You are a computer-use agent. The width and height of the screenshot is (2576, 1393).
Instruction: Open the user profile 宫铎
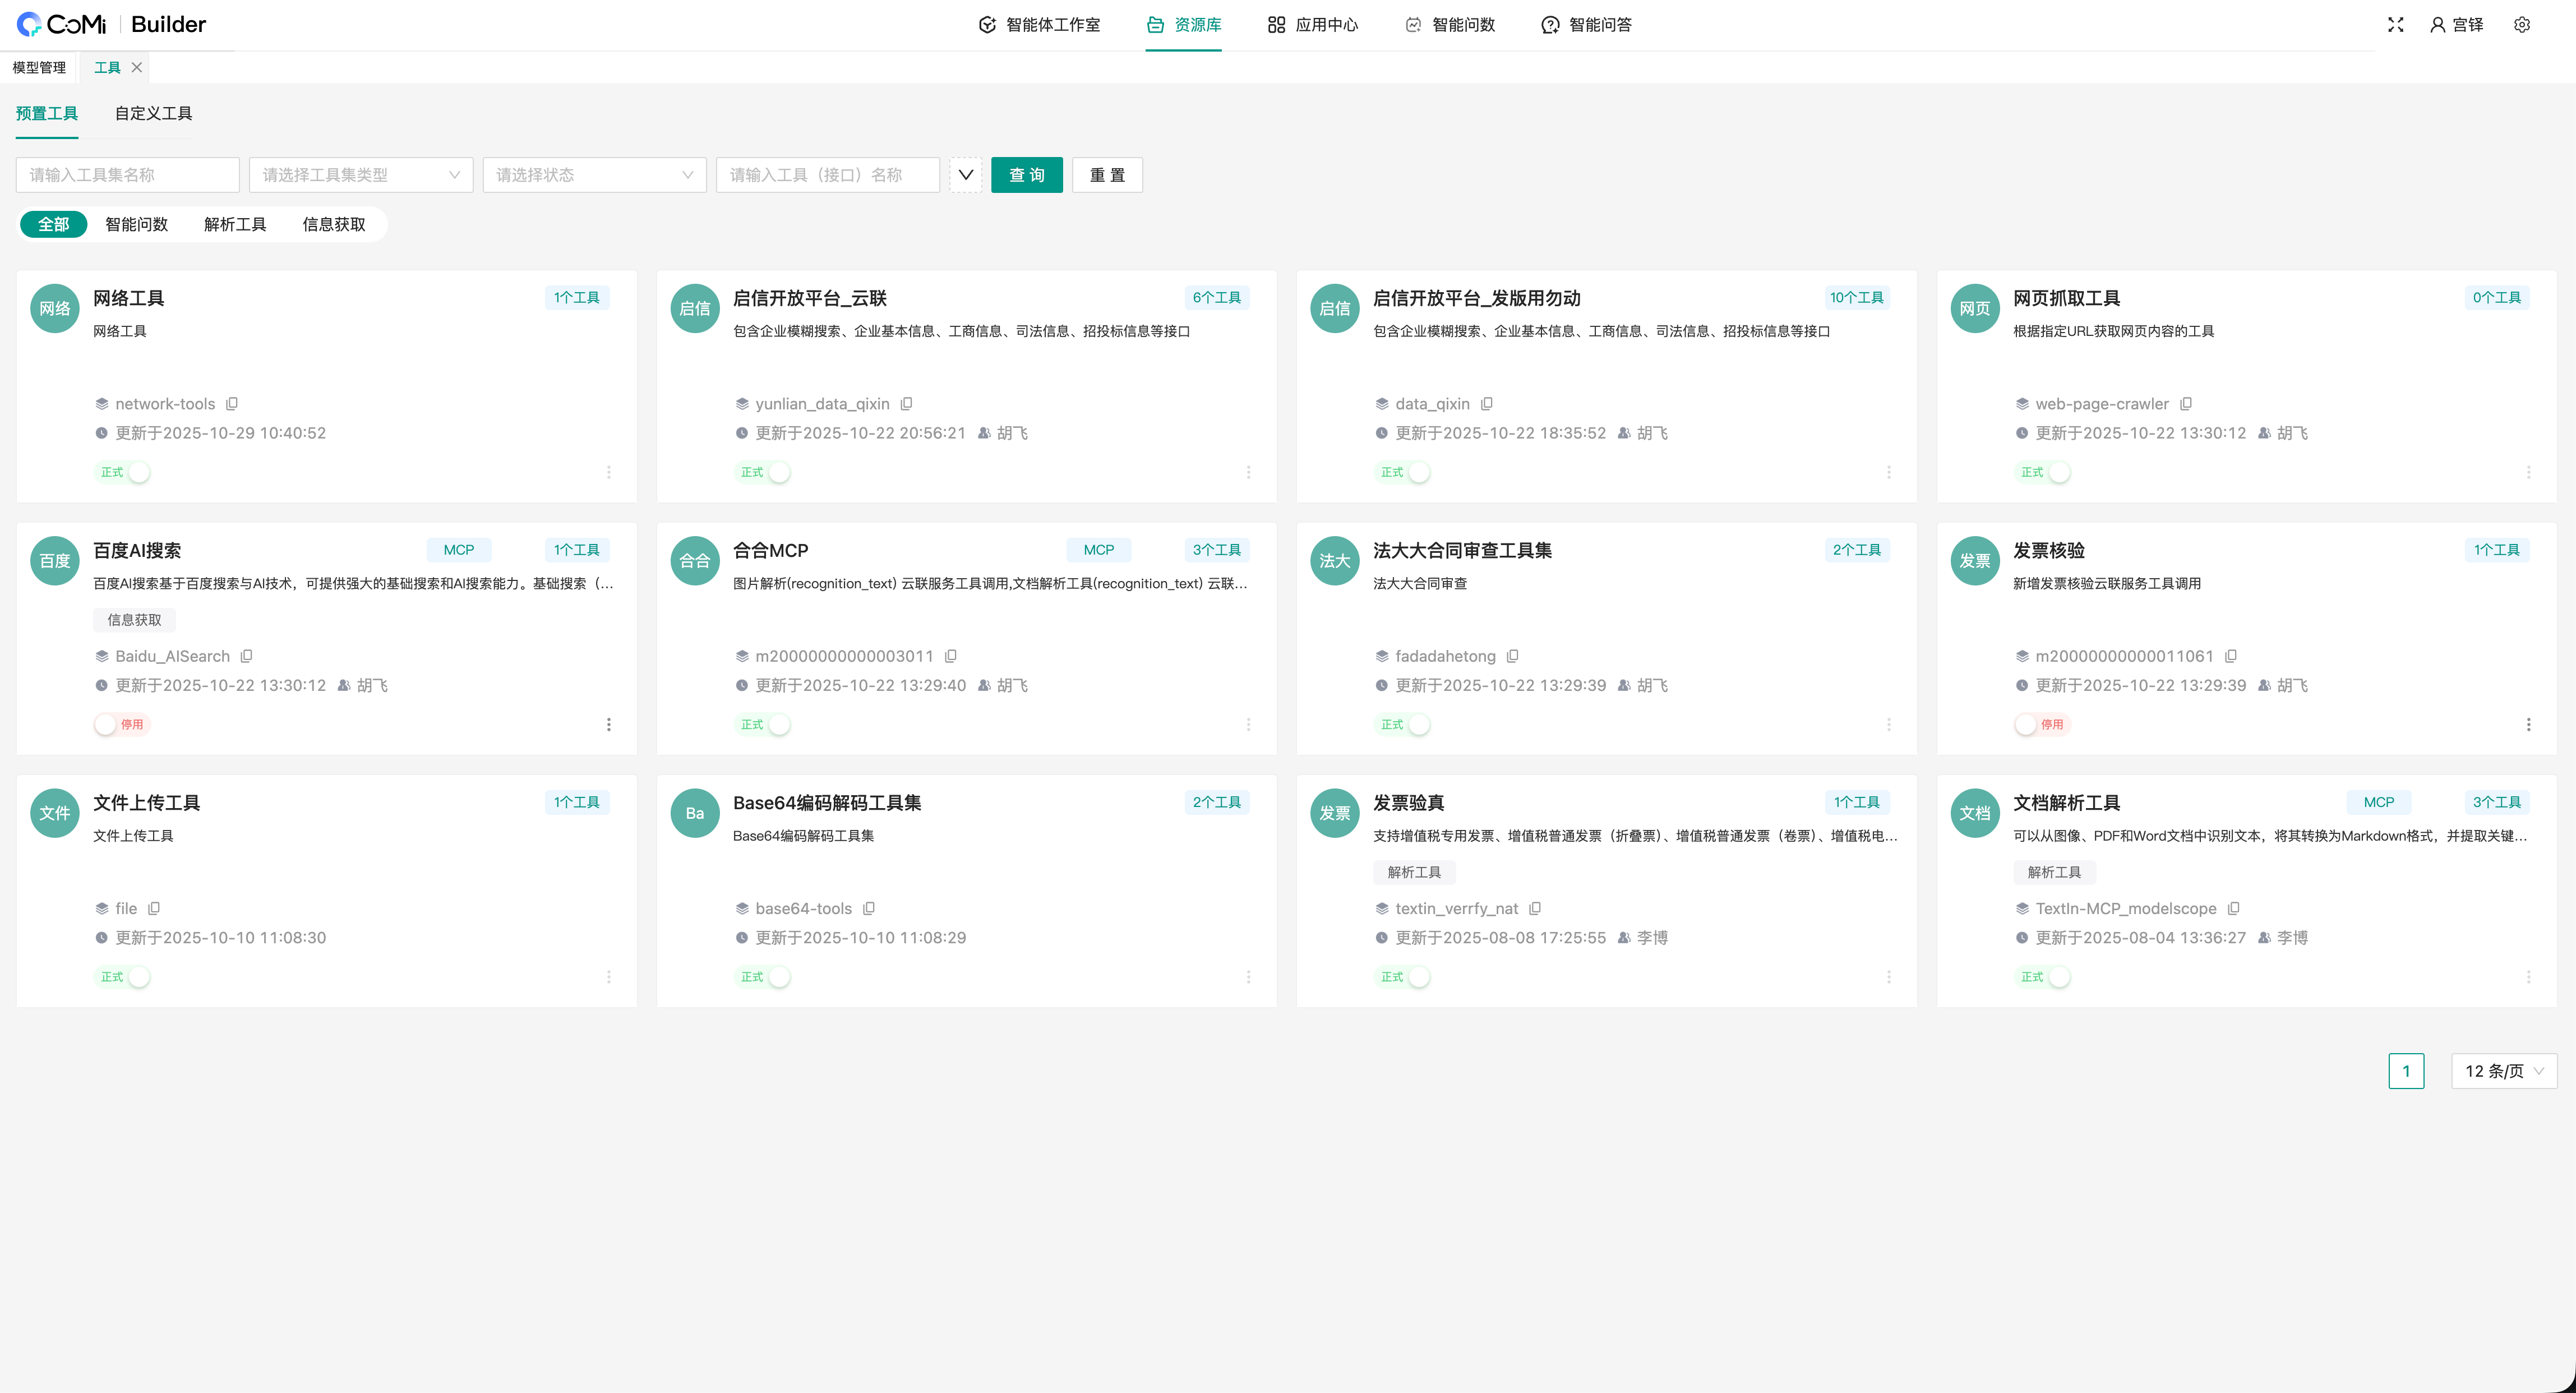2457,25
